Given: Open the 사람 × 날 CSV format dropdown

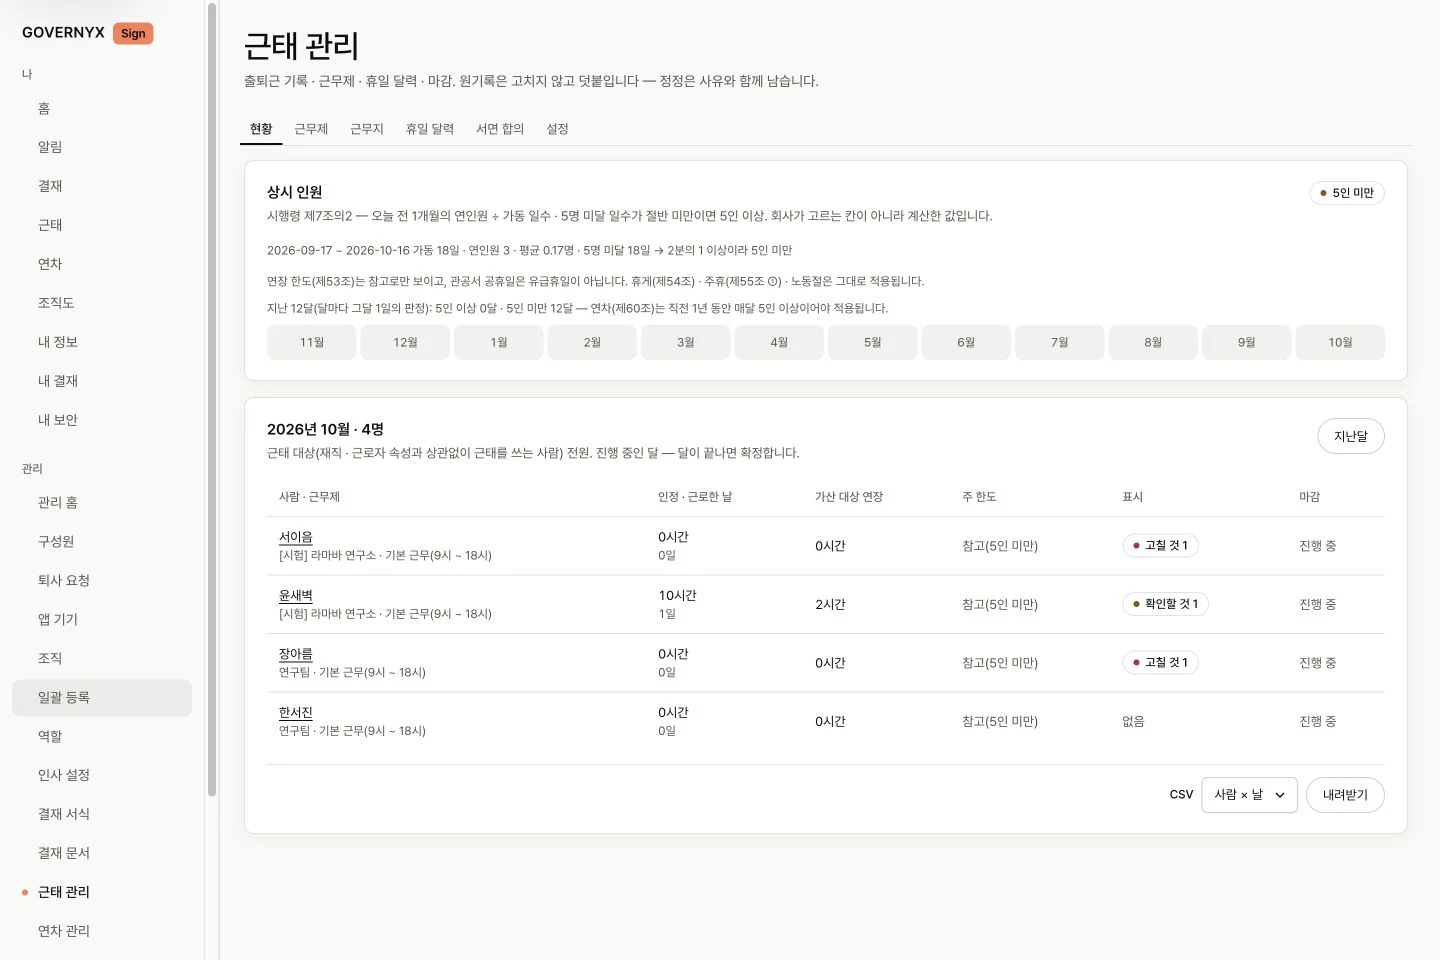Looking at the screenshot, I should [x=1249, y=795].
